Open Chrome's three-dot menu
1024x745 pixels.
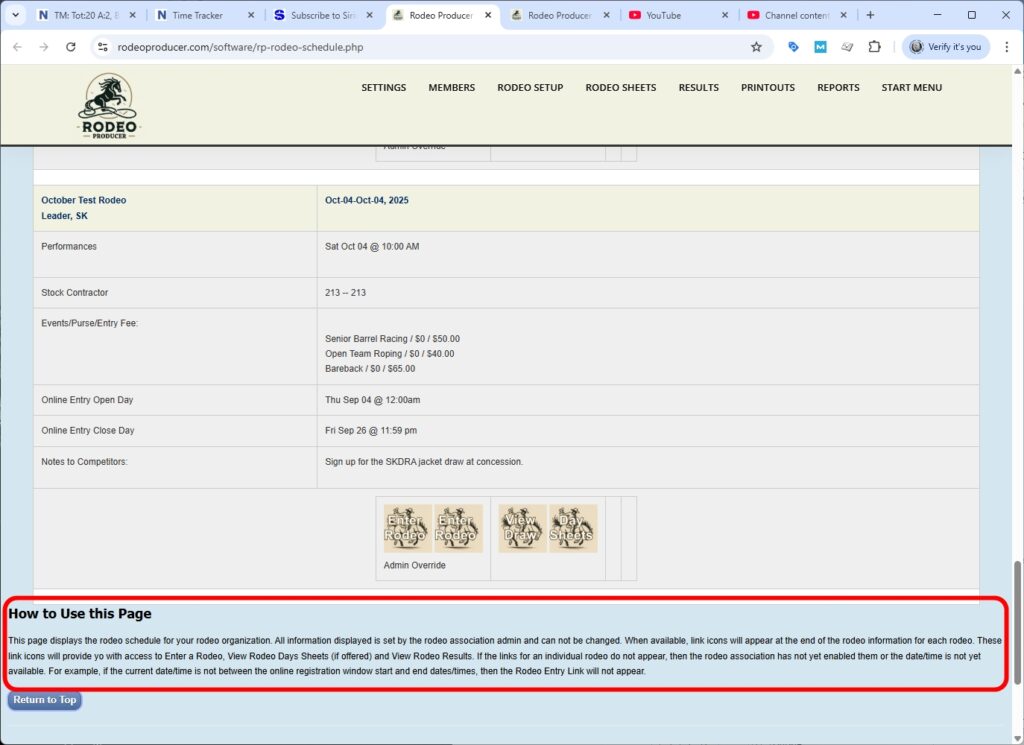point(1007,46)
